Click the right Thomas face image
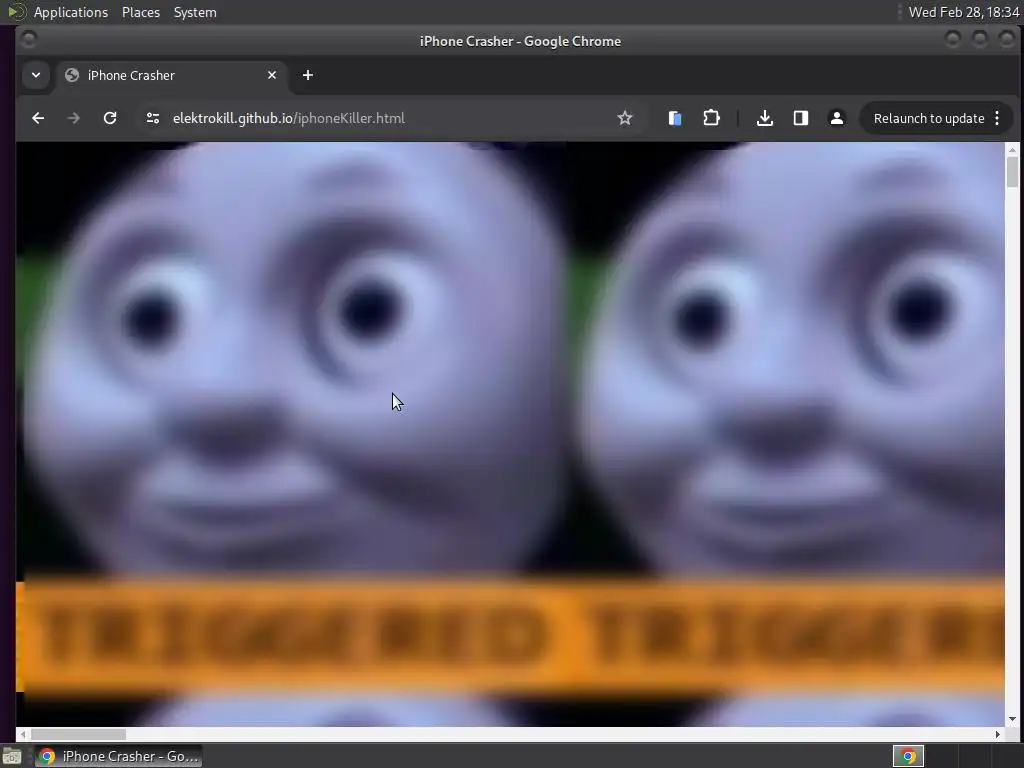The width and height of the screenshot is (1024, 768). [x=786, y=418]
